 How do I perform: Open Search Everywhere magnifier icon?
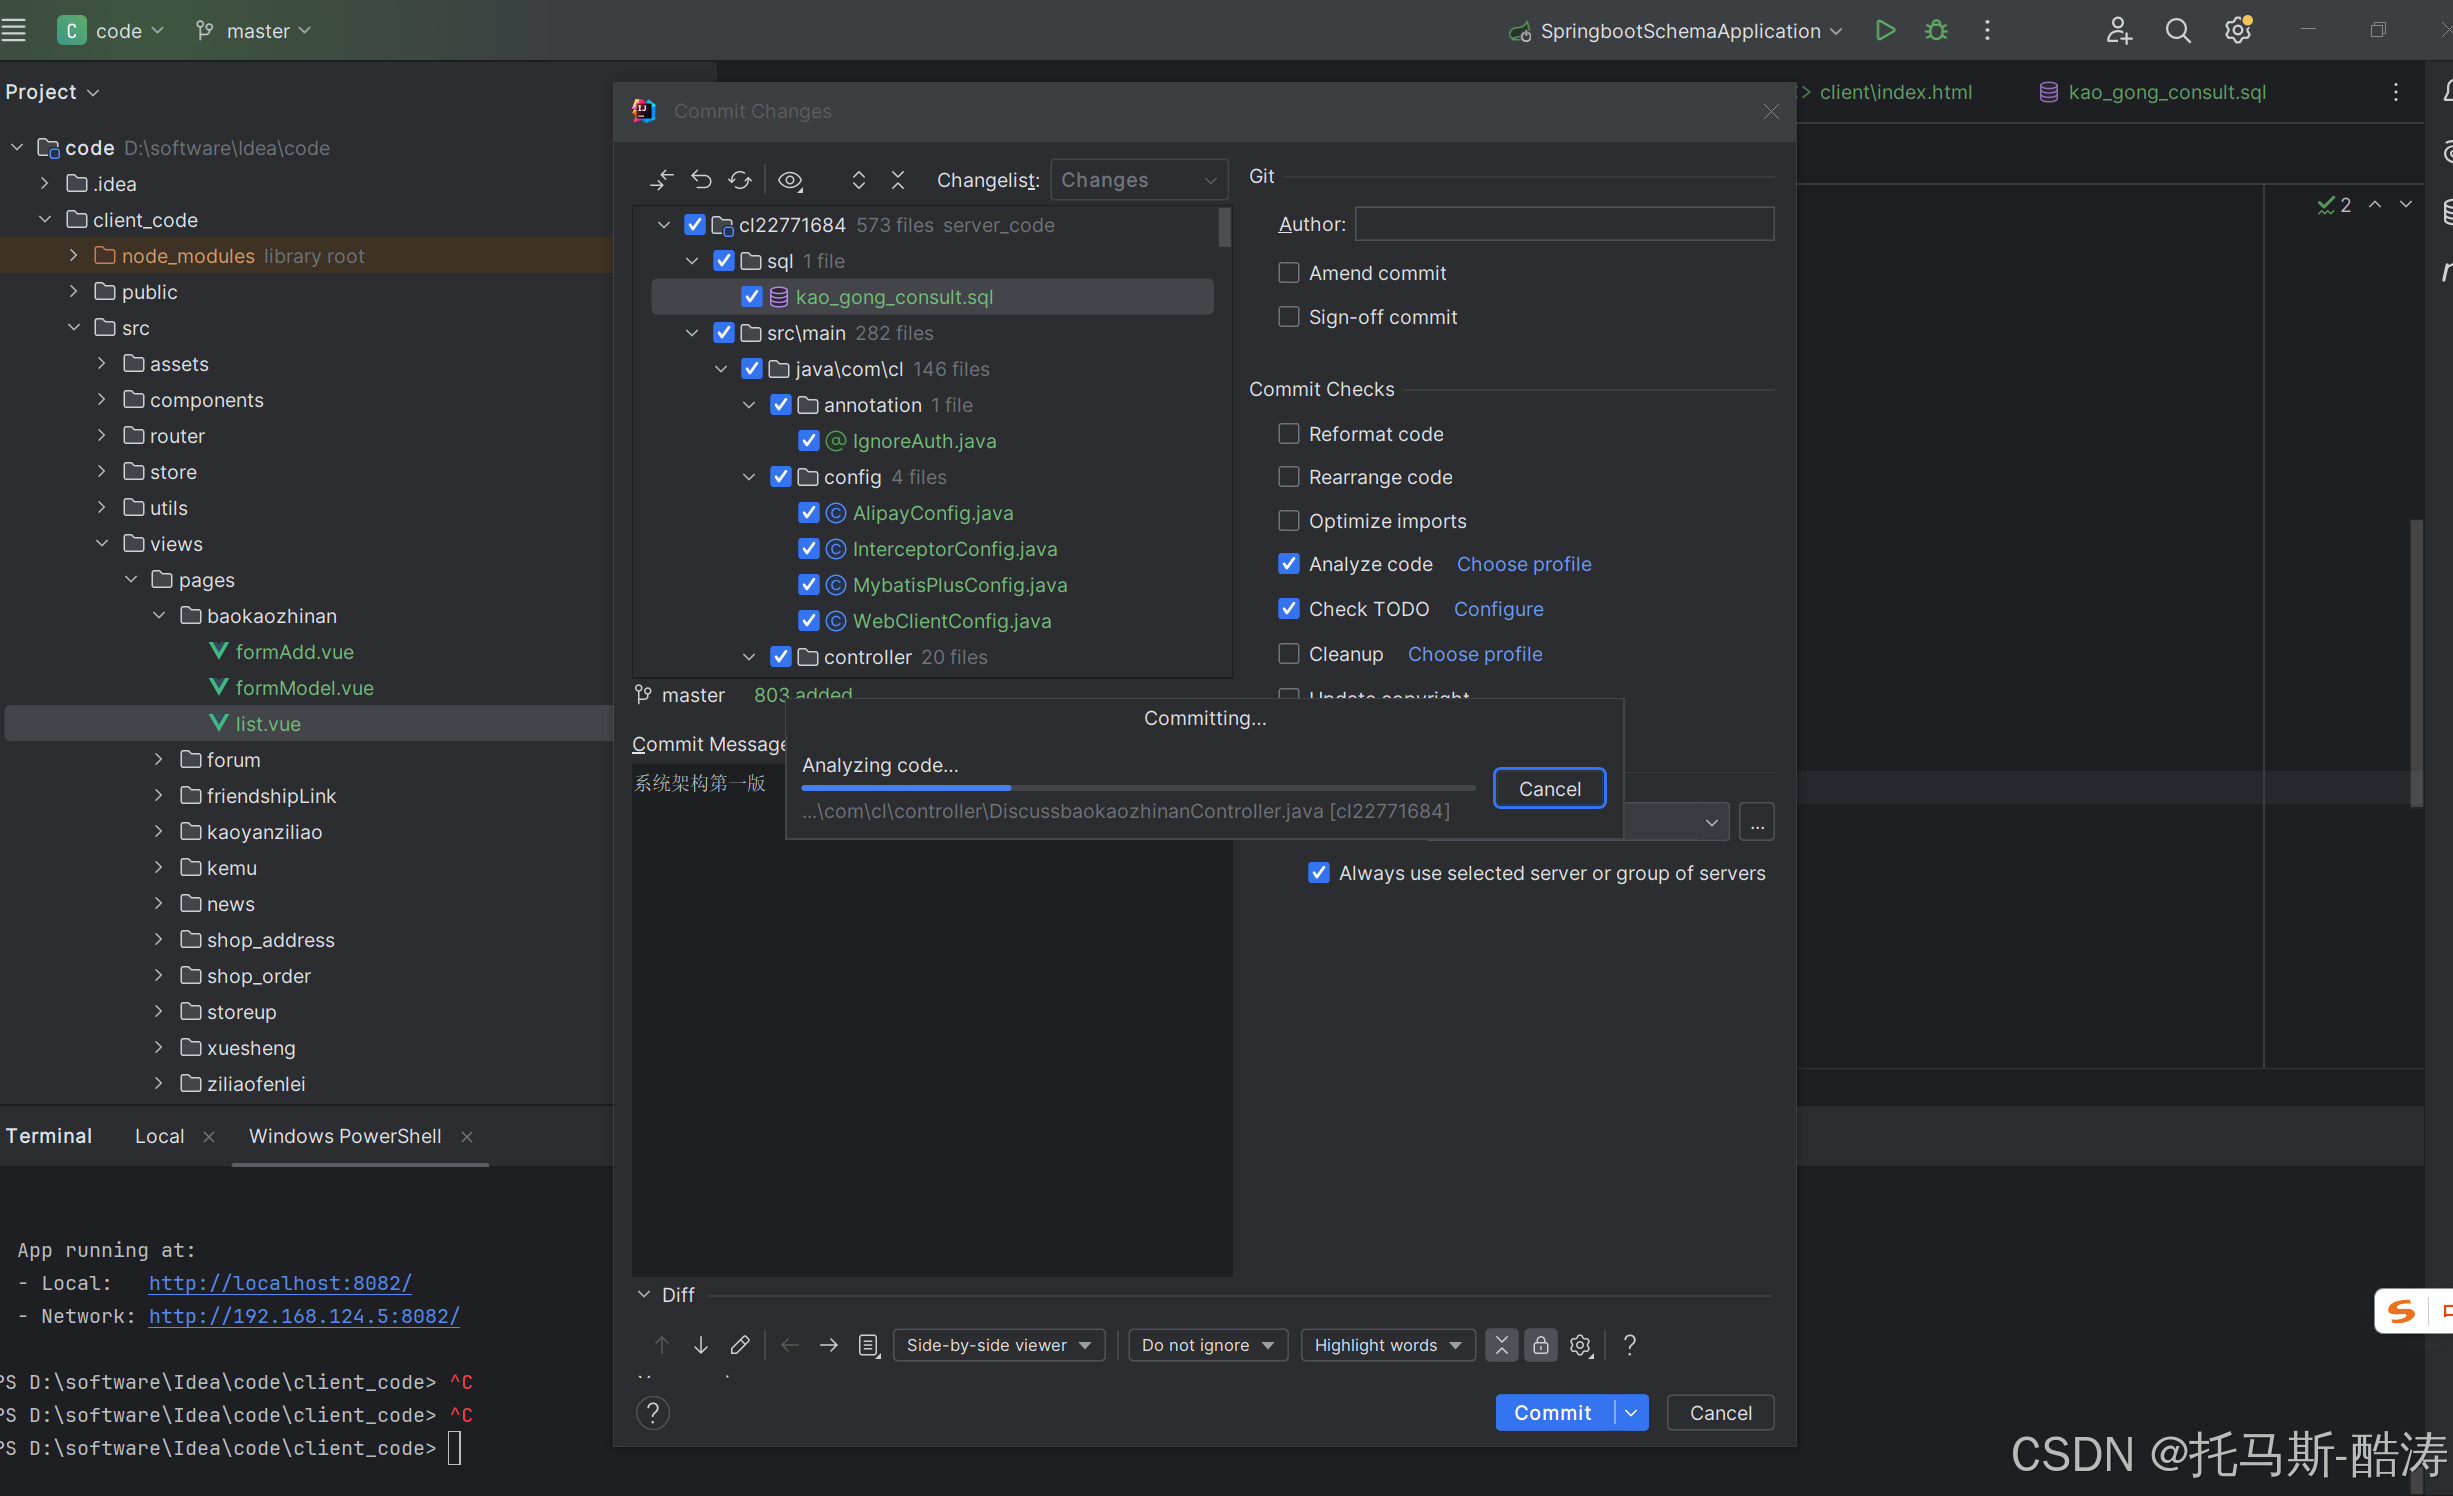(2177, 31)
